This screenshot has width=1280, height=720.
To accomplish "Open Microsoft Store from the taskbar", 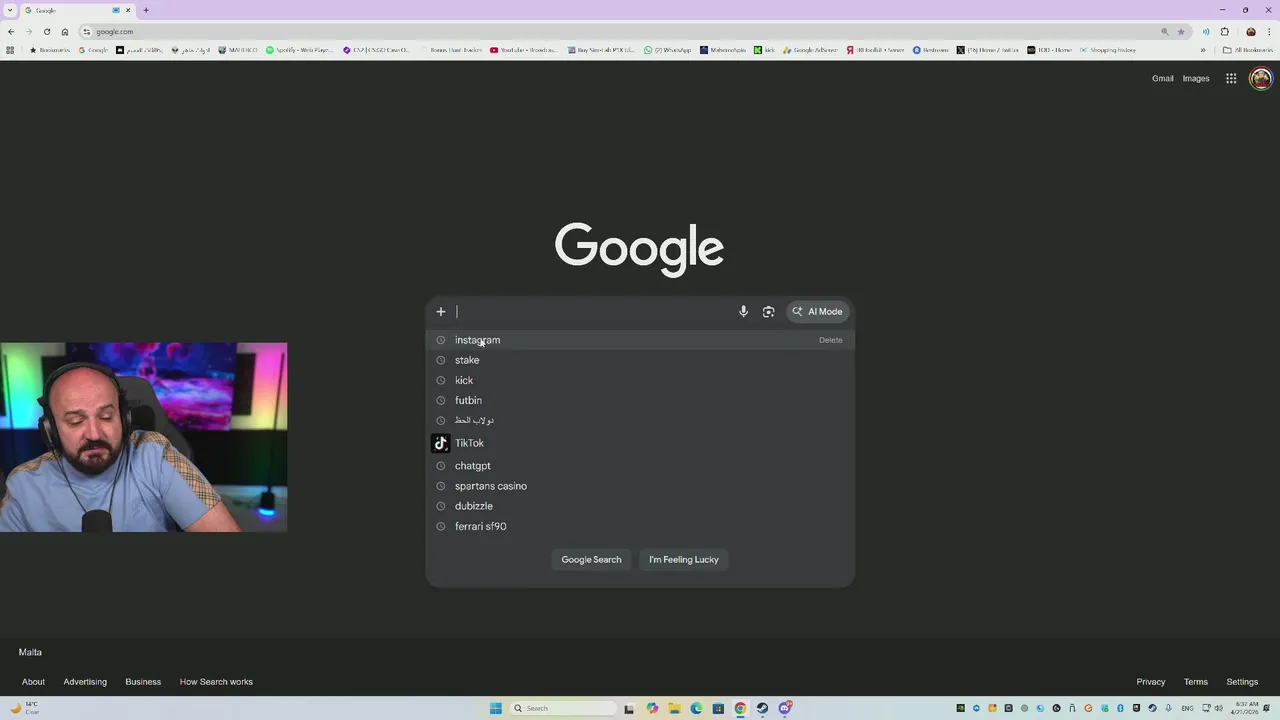I will [x=718, y=708].
